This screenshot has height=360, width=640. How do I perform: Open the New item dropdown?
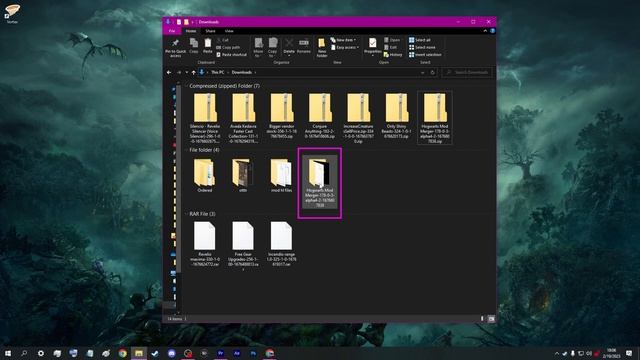(343, 40)
